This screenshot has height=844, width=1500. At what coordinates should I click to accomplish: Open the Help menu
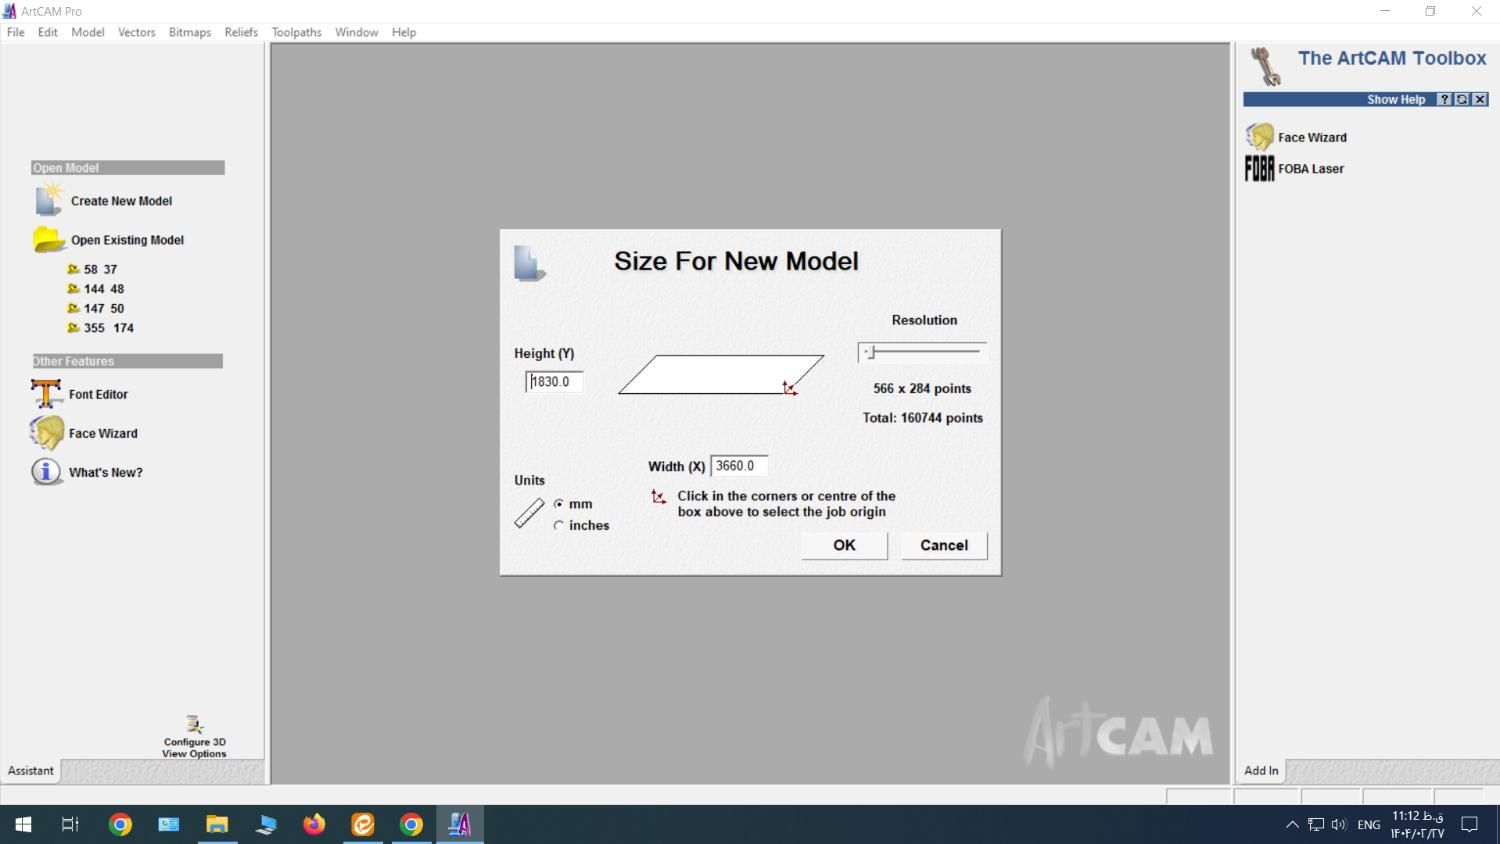(x=404, y=32)
